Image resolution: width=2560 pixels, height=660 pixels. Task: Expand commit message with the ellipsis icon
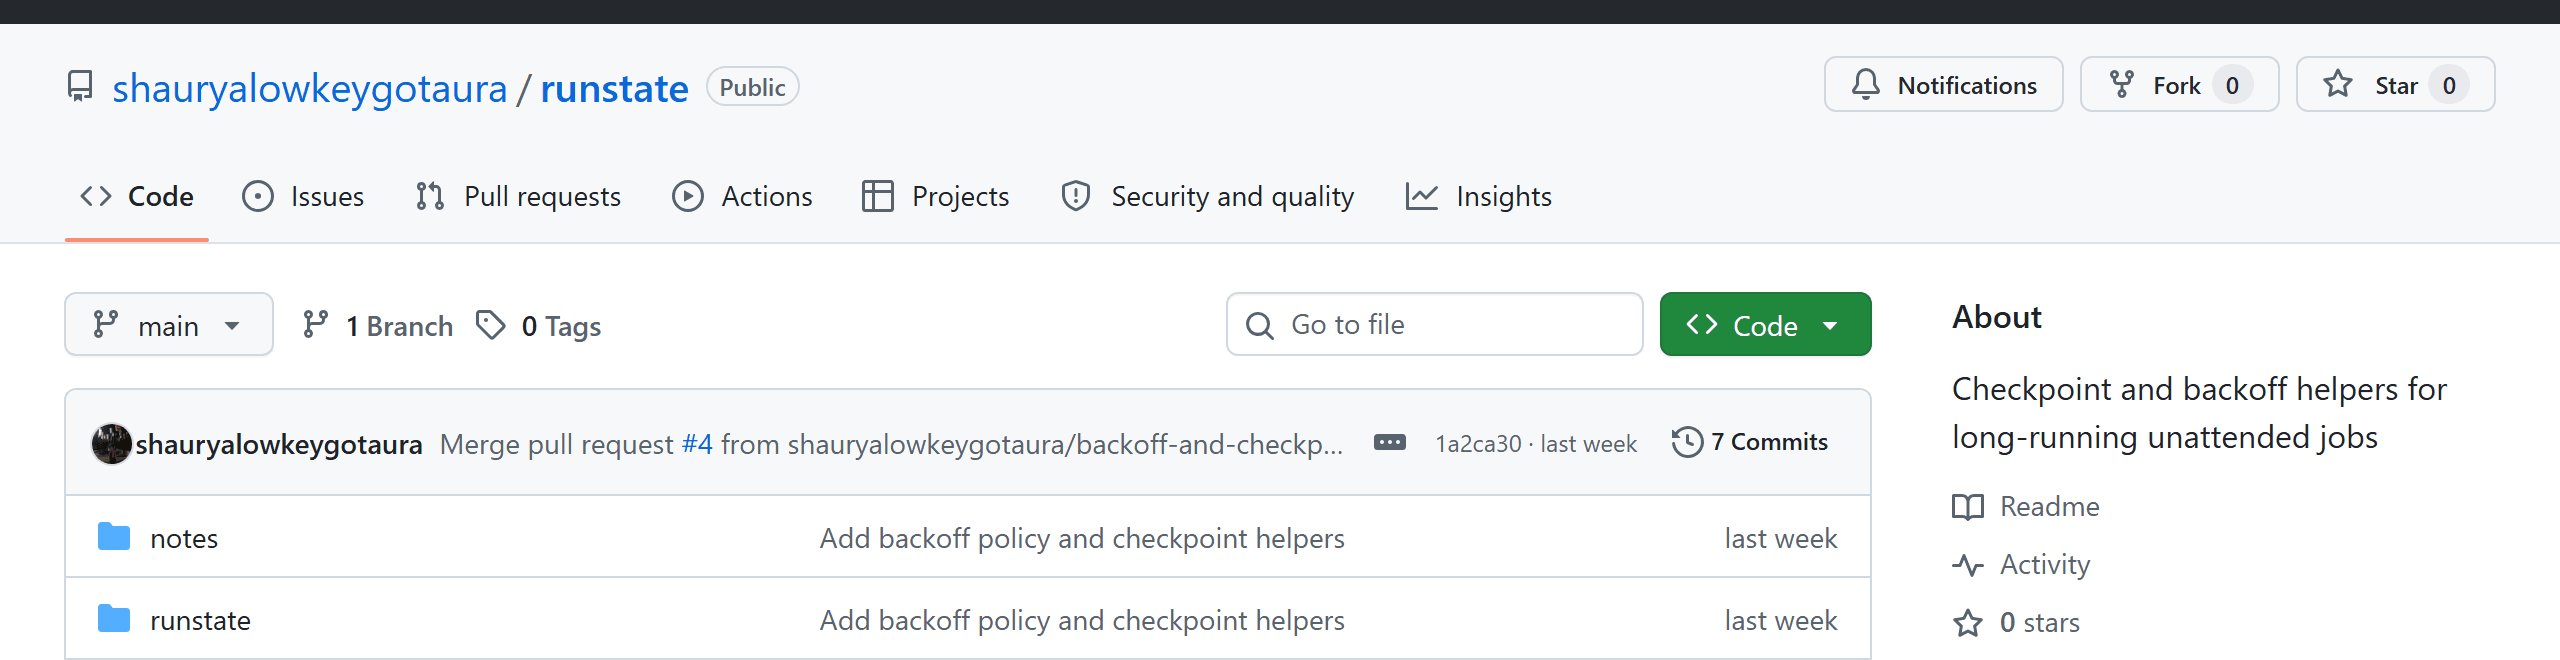click(1390, 443)
